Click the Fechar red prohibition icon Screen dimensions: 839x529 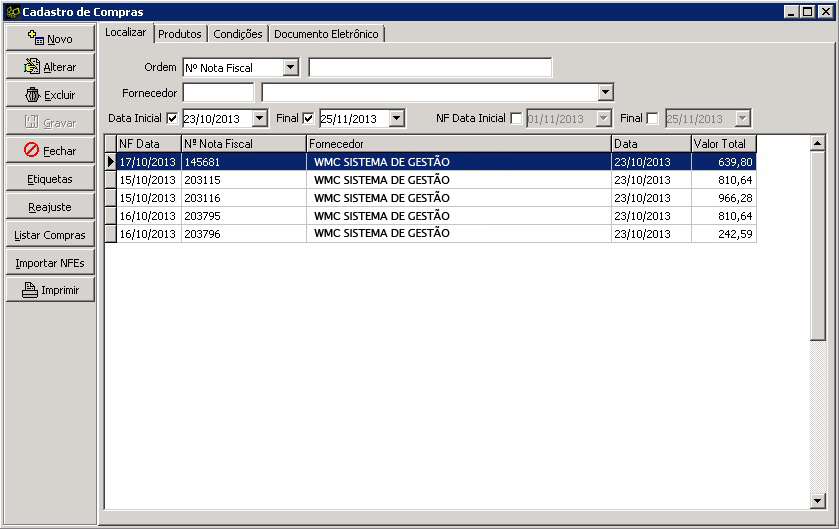coord(31,151)
